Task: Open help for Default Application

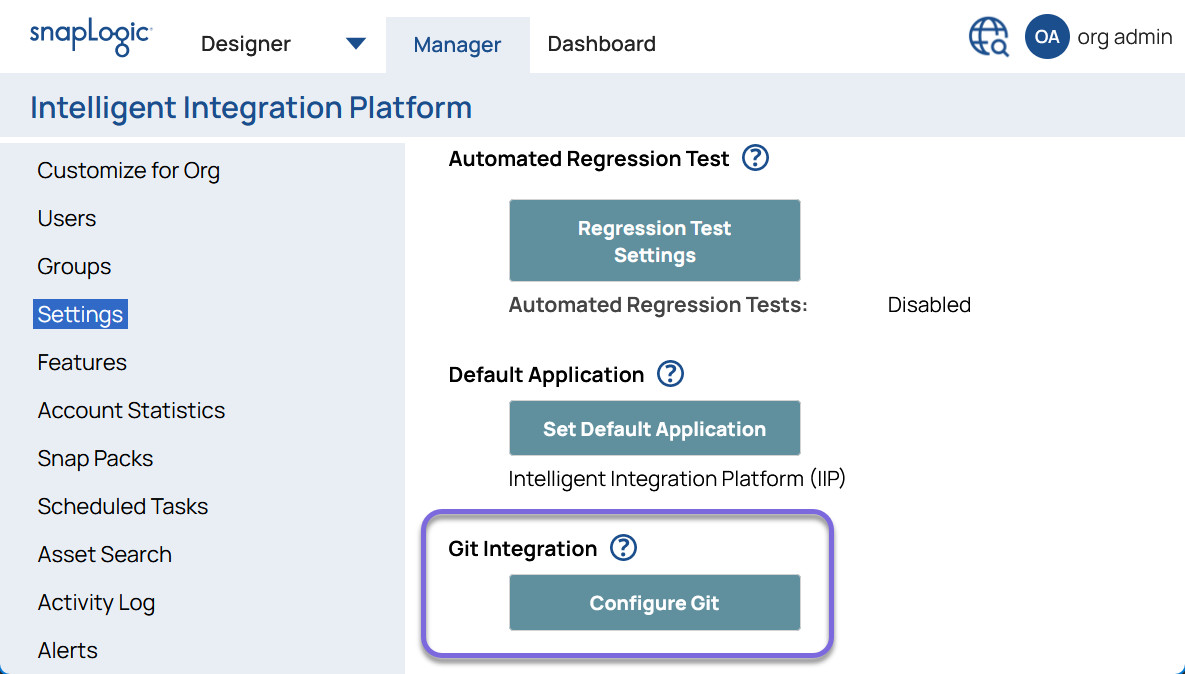Action: pyautogui.click(x=671, y=374)
